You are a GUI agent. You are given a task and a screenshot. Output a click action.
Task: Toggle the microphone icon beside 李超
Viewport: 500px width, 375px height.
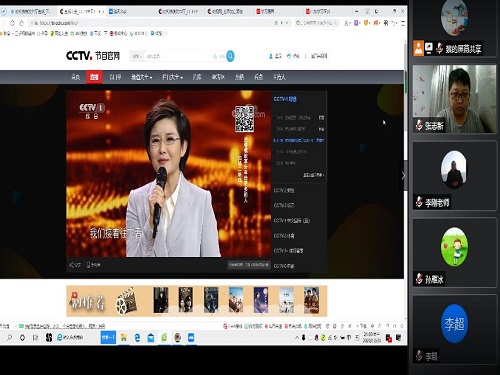[419, 356]
